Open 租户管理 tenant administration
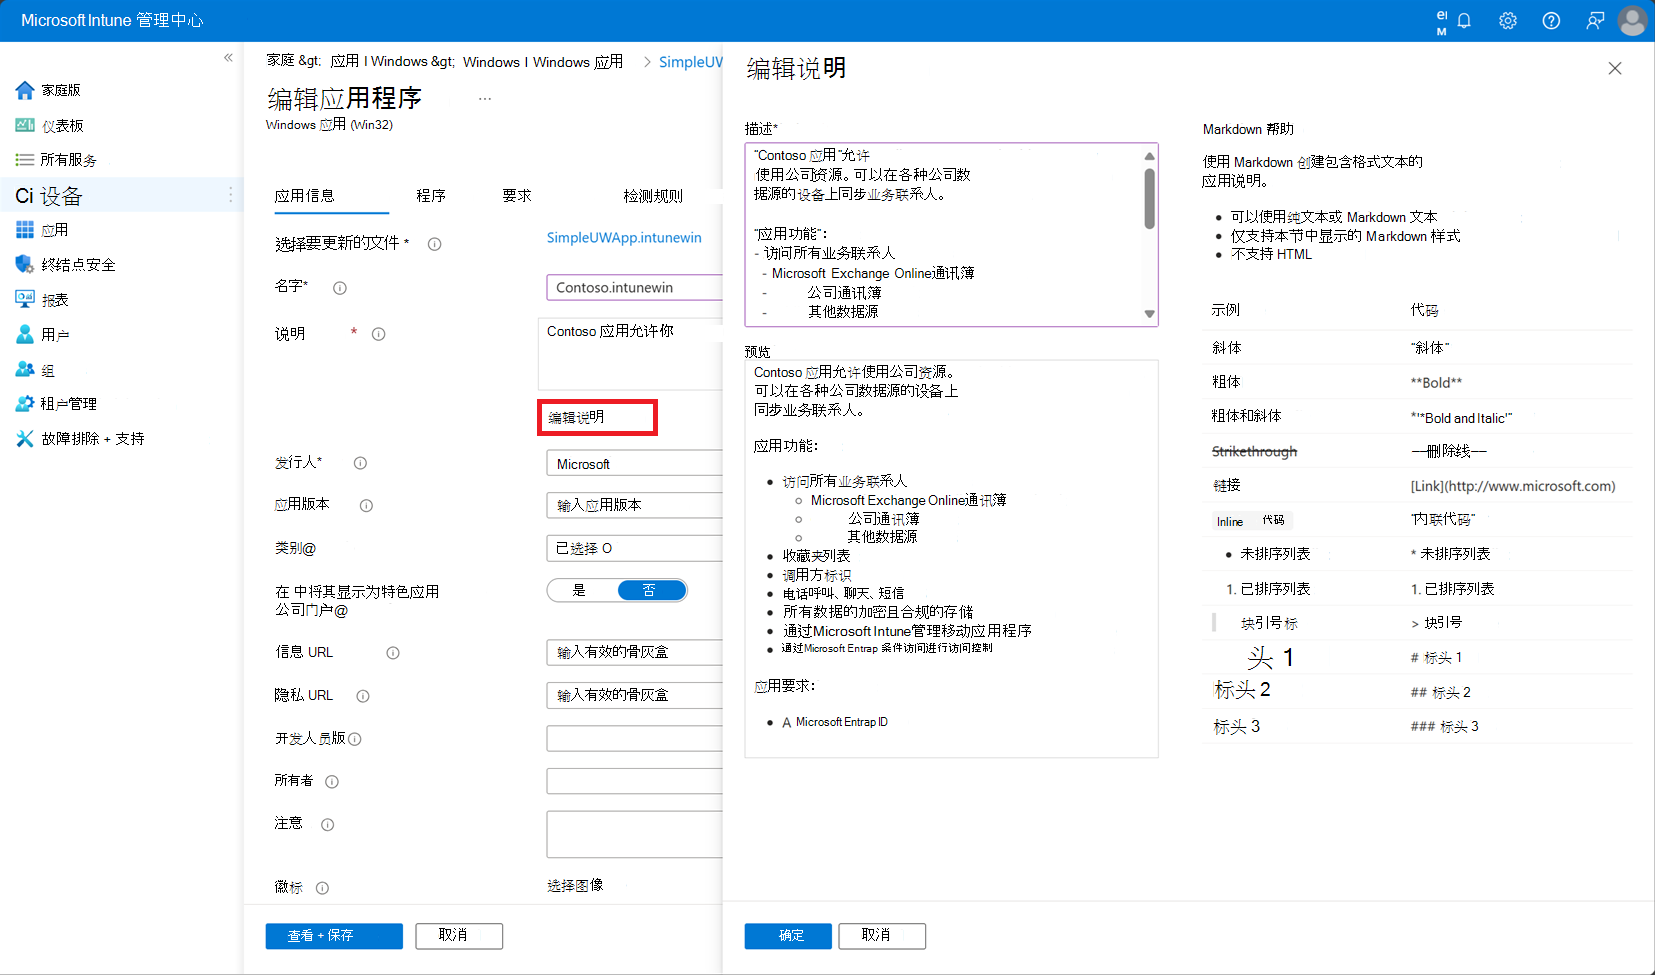The height and width of the screenshot is (975, 1655). tap(56, 404)
